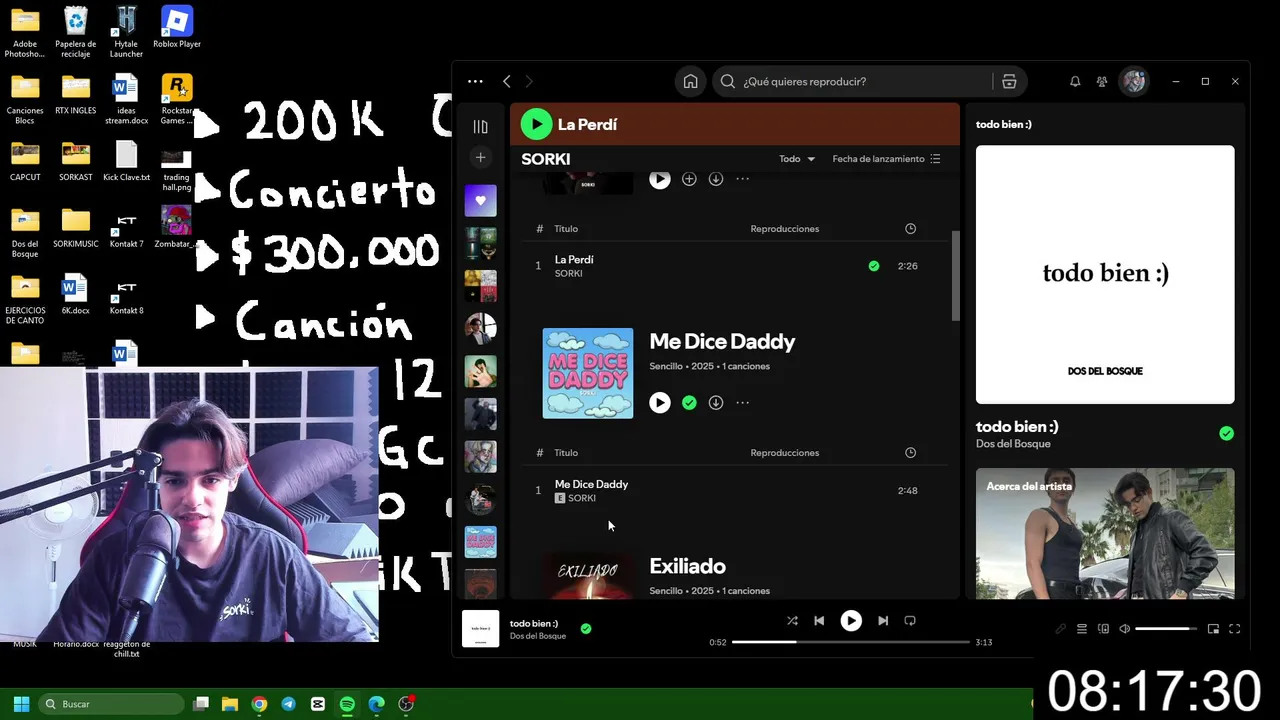This screenshot has height=720, width=1280.
Task: Play the La Perdí single from its header row
Action: click(x=660, y=179)
